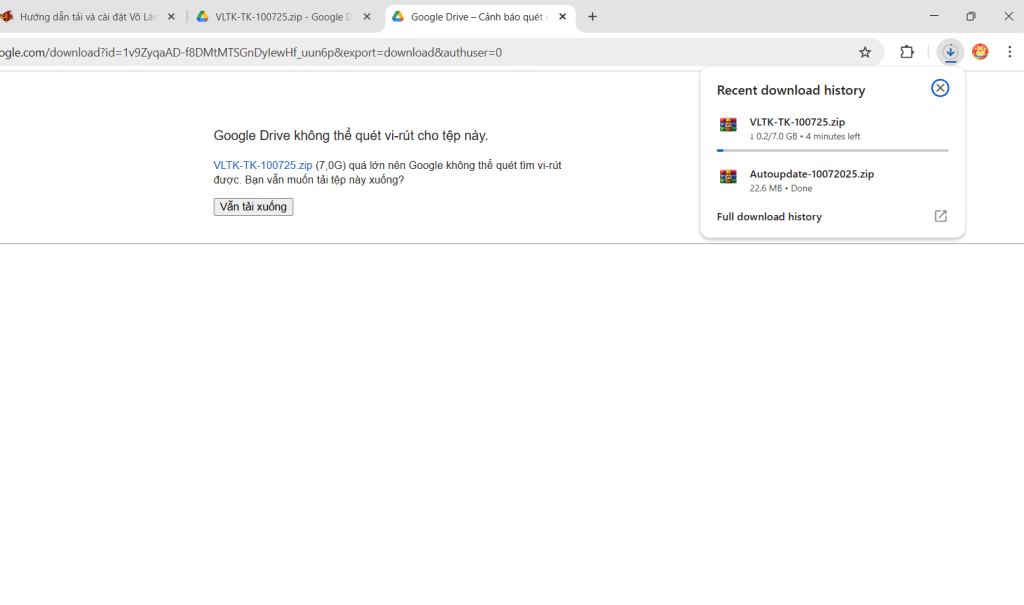
Task: Open the Chrome profile avatar
Action: click(980, 52)
